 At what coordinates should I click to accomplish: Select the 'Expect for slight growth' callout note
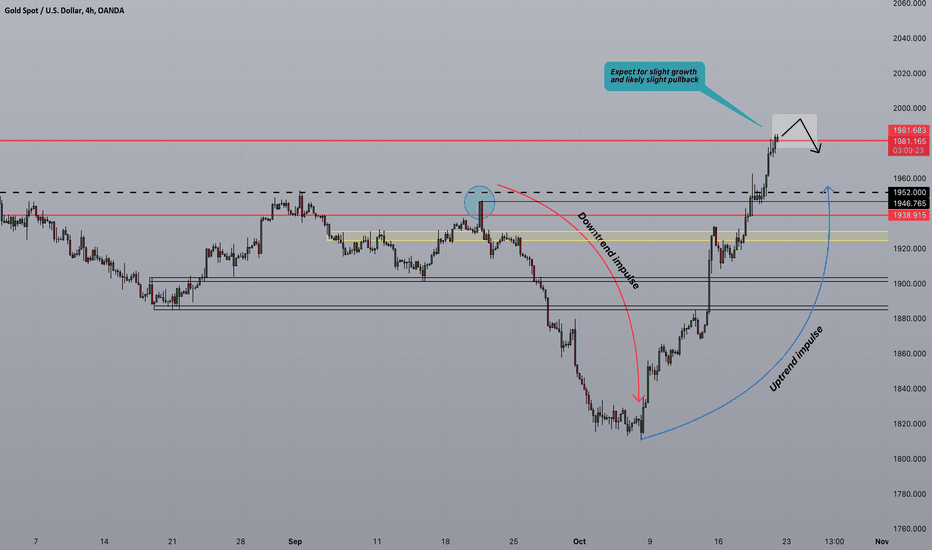654,76
